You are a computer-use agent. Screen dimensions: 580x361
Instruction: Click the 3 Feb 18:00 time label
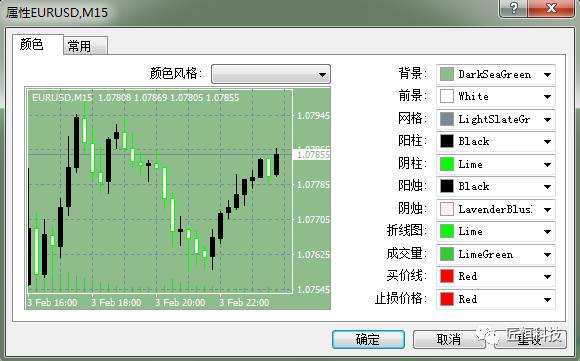[x=116, y=303]
